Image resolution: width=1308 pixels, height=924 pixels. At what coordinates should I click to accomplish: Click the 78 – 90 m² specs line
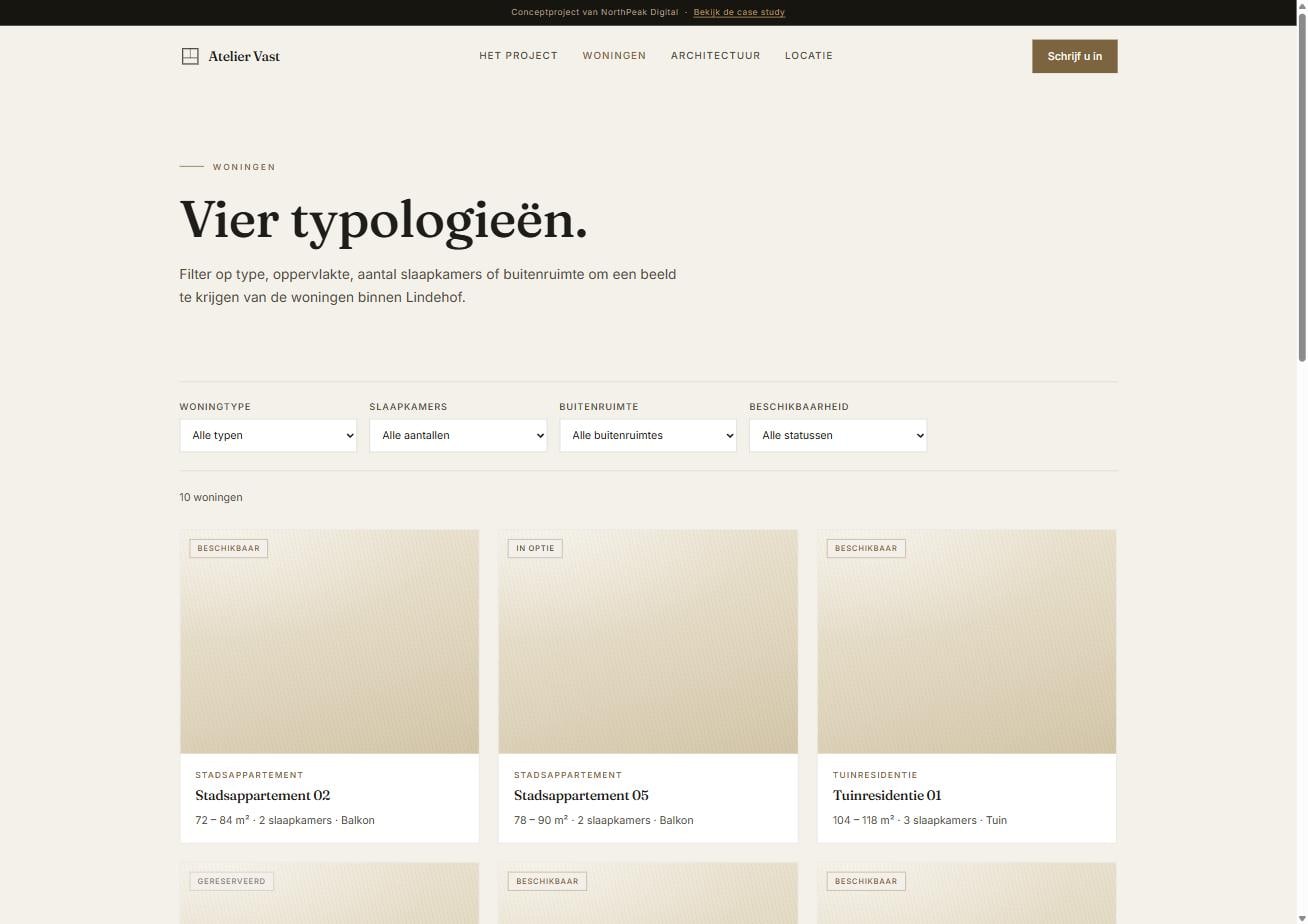pyautogui.click(x=603, y=820)
